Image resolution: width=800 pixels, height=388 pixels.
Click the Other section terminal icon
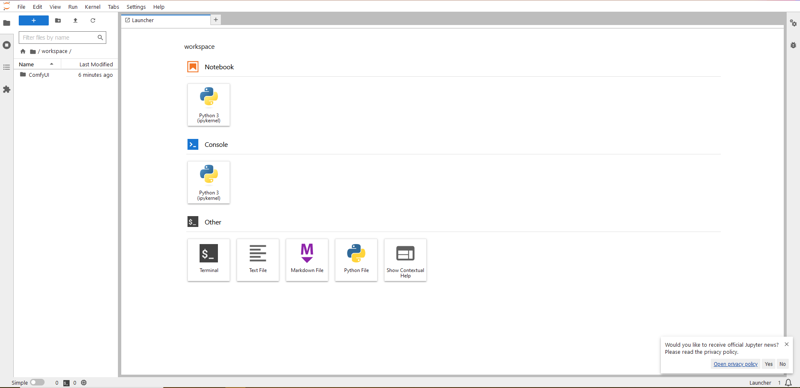[x=192, y=222]
